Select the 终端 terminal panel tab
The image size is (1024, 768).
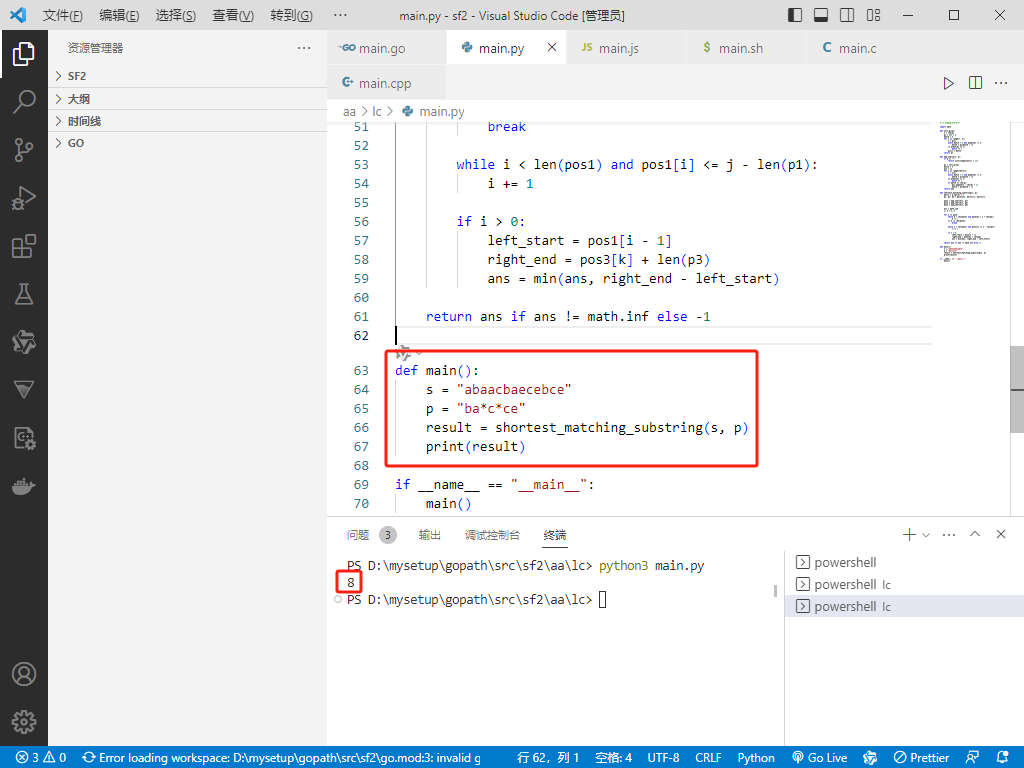pos(554,535)
